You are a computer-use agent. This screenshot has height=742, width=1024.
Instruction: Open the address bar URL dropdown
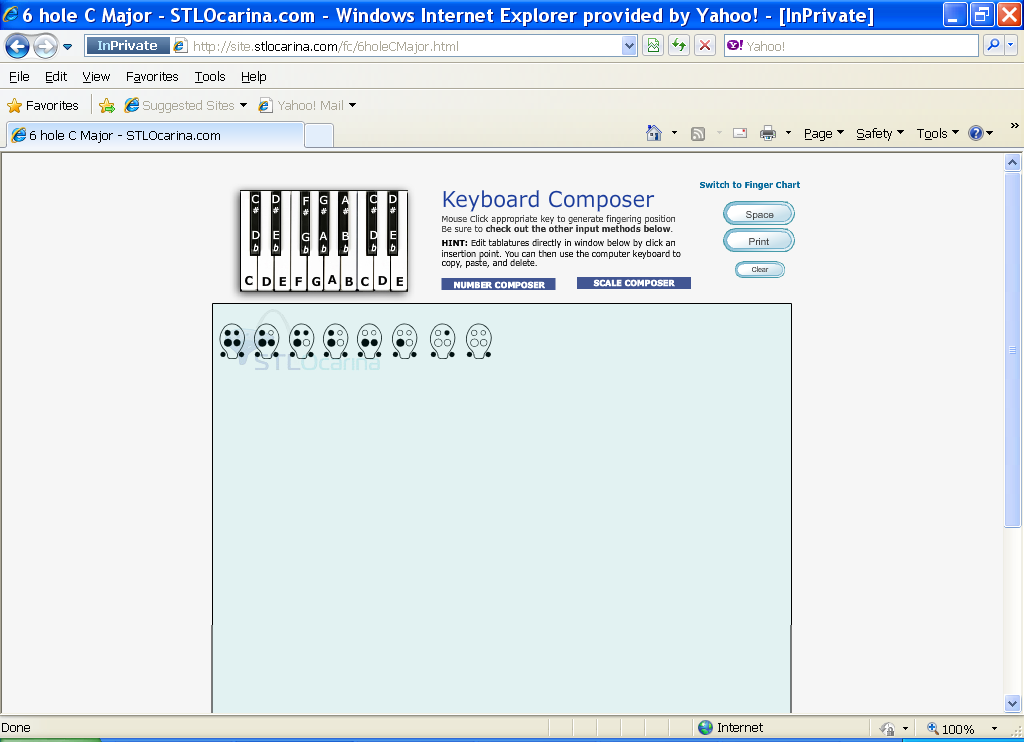pos(629,46)
